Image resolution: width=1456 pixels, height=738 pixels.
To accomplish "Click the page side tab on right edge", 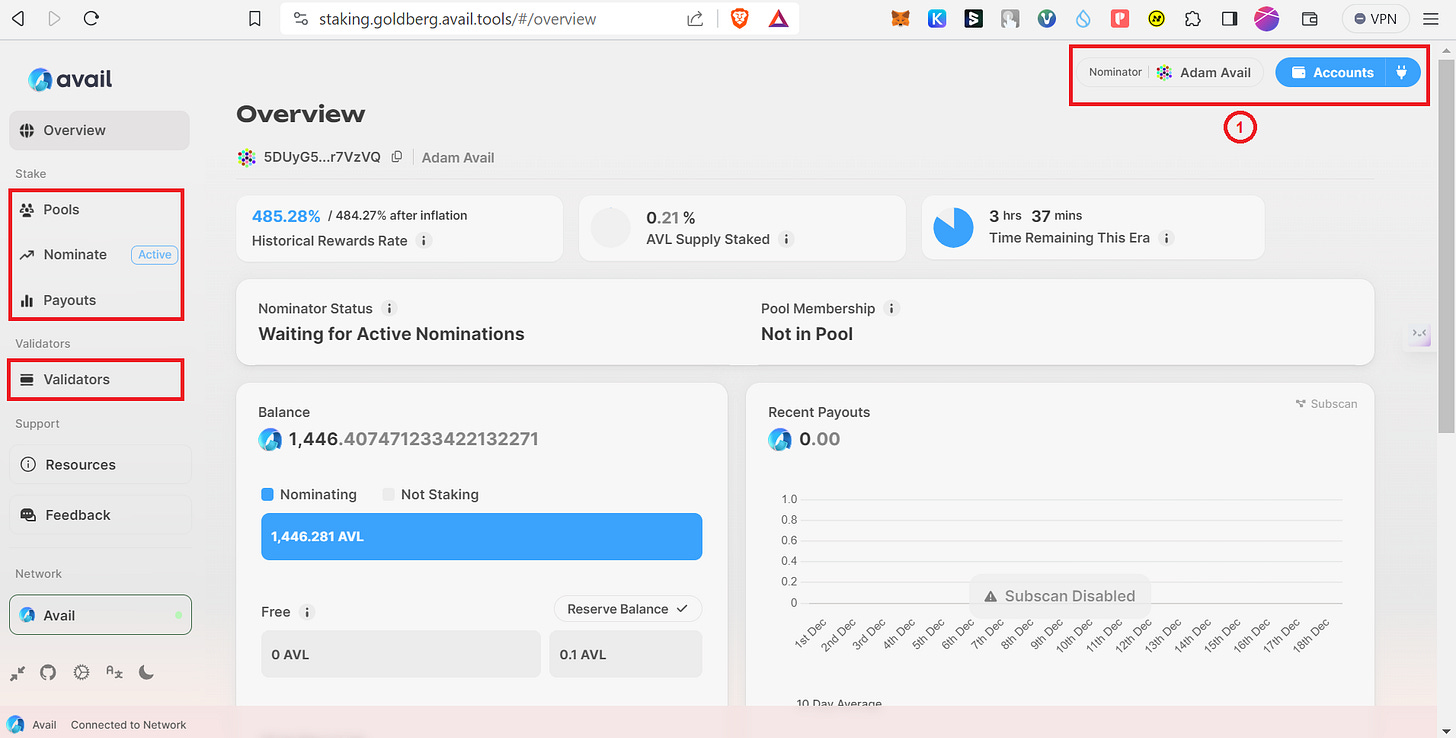I will (1420, 333).
